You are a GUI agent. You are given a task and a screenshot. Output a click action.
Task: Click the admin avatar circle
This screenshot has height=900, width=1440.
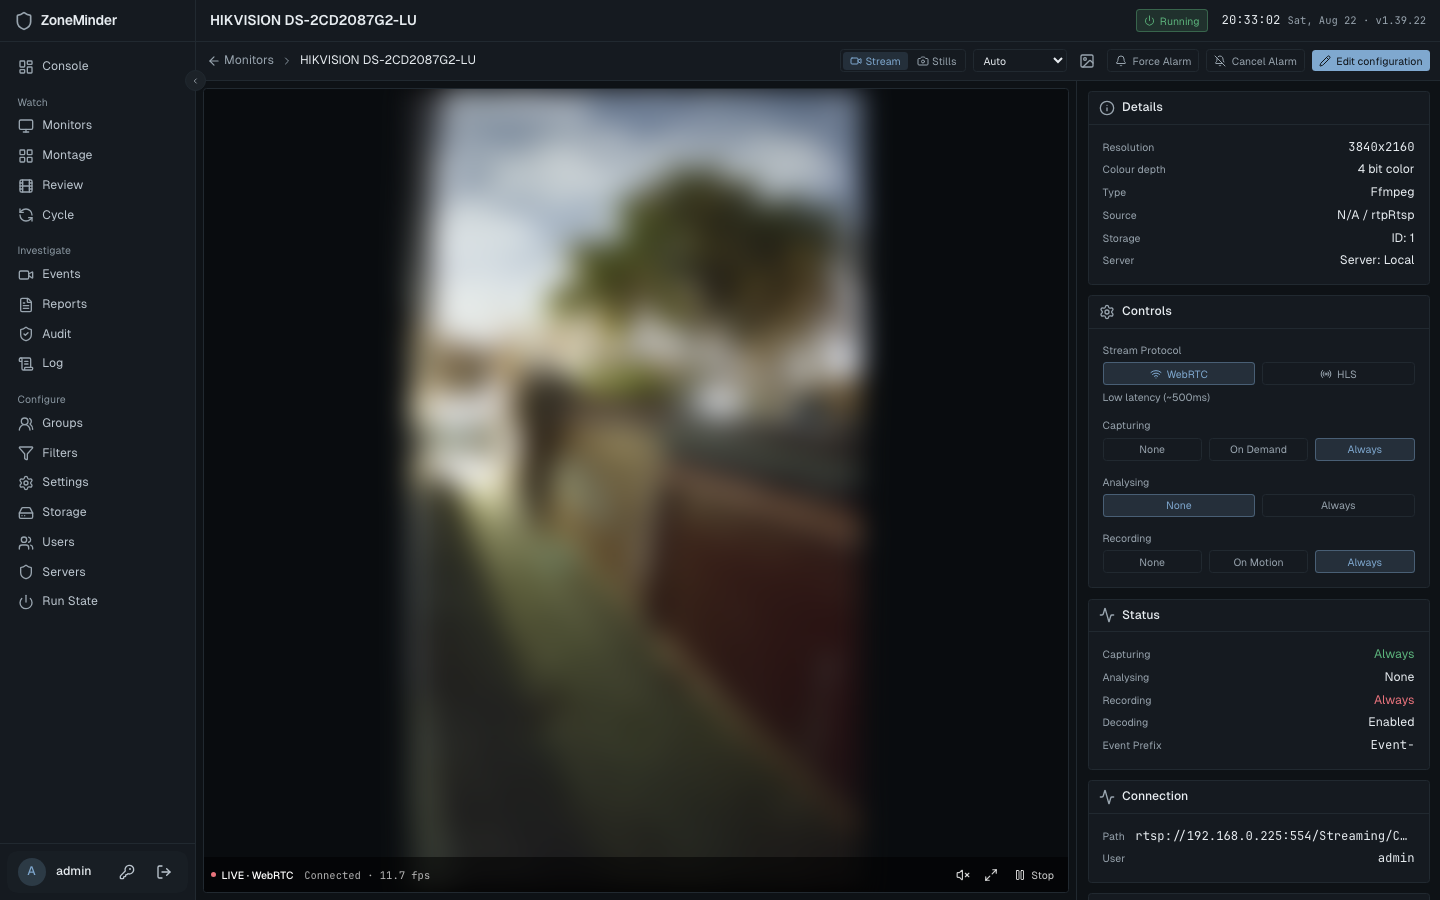click(32, 871)
